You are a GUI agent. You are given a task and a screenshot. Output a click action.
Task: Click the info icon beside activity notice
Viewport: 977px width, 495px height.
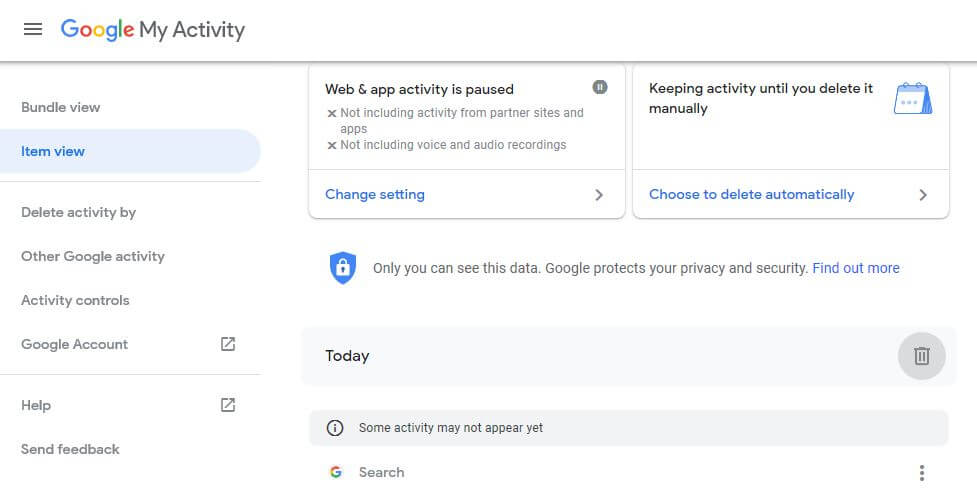(x=335, y=428)
